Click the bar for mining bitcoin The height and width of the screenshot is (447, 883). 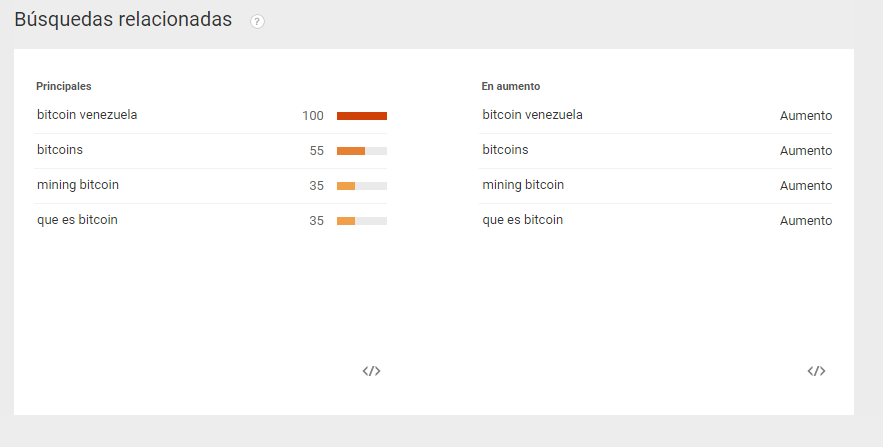[346, 186]
